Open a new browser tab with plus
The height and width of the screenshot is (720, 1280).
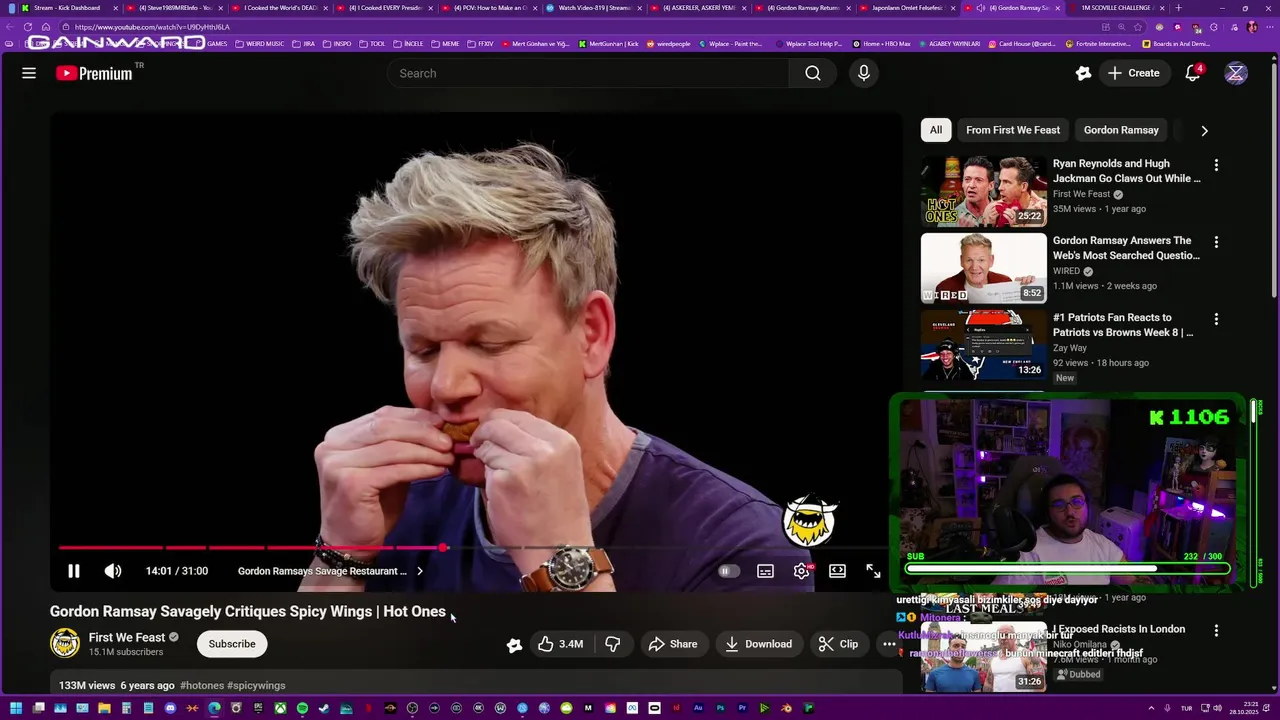coord(1178,8)
